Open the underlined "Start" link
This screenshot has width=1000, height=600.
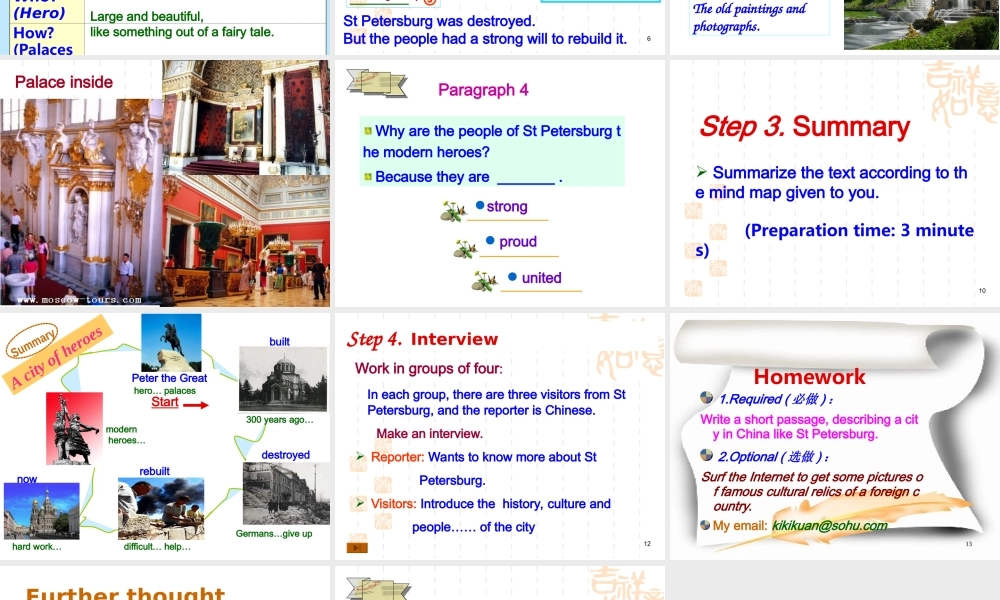coord(165,402)
